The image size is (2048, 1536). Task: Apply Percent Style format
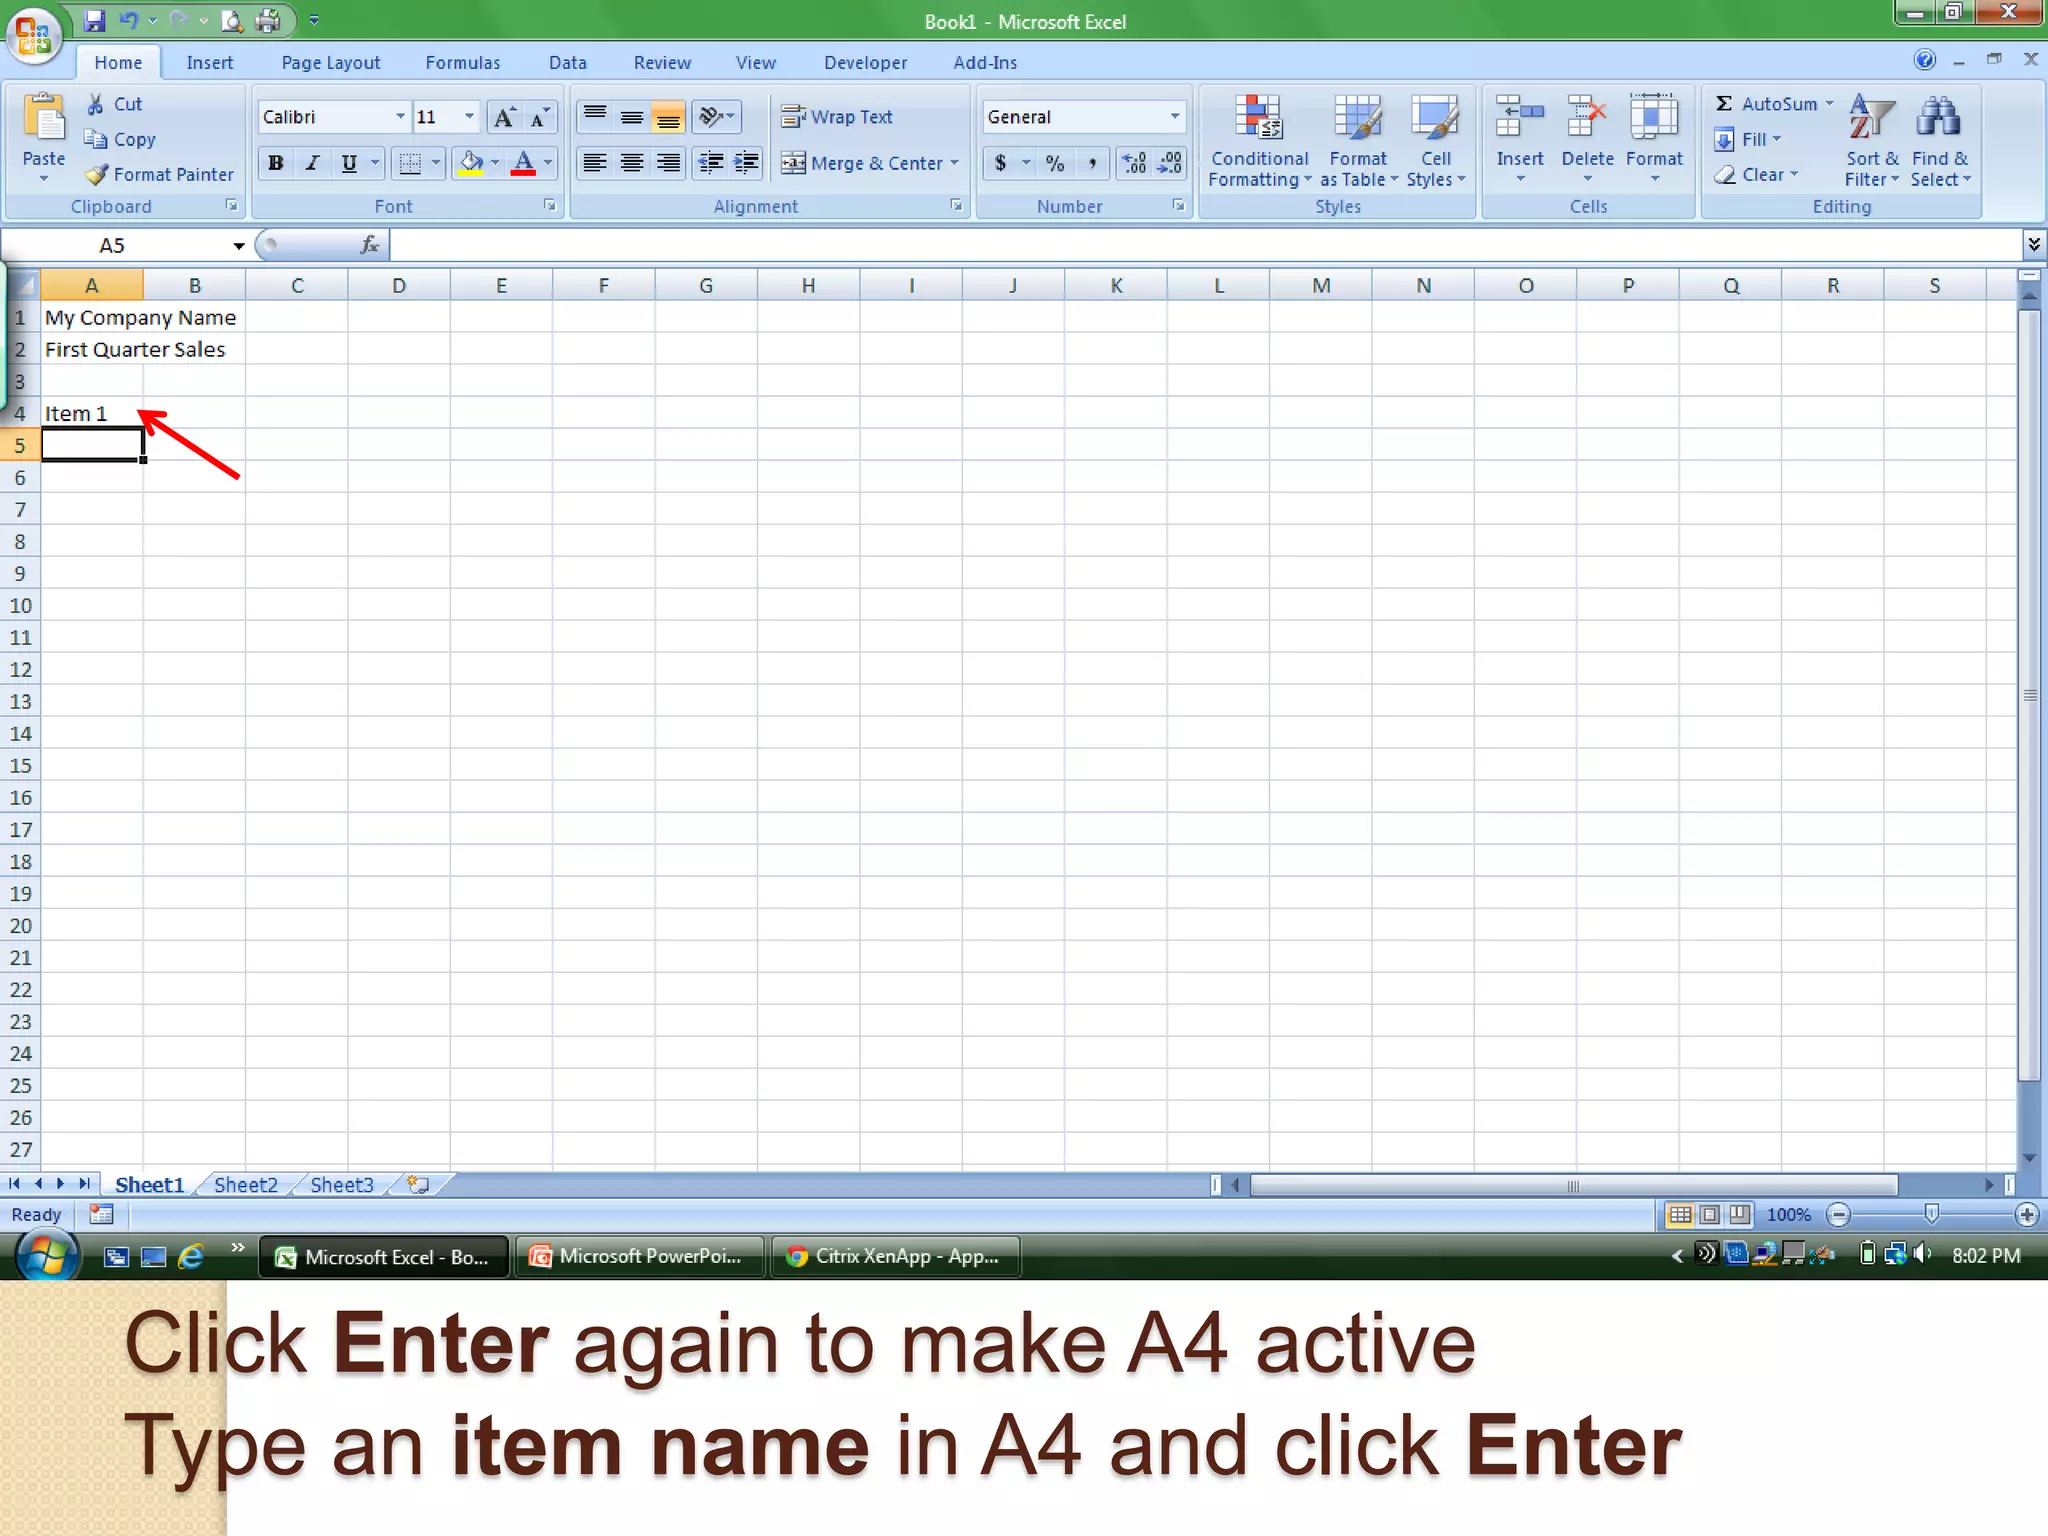click(1055, 163)
